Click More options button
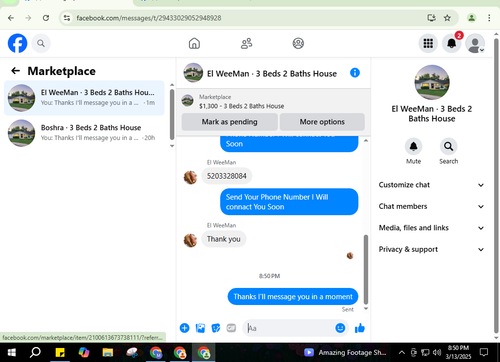 click(x=322, y=122)
